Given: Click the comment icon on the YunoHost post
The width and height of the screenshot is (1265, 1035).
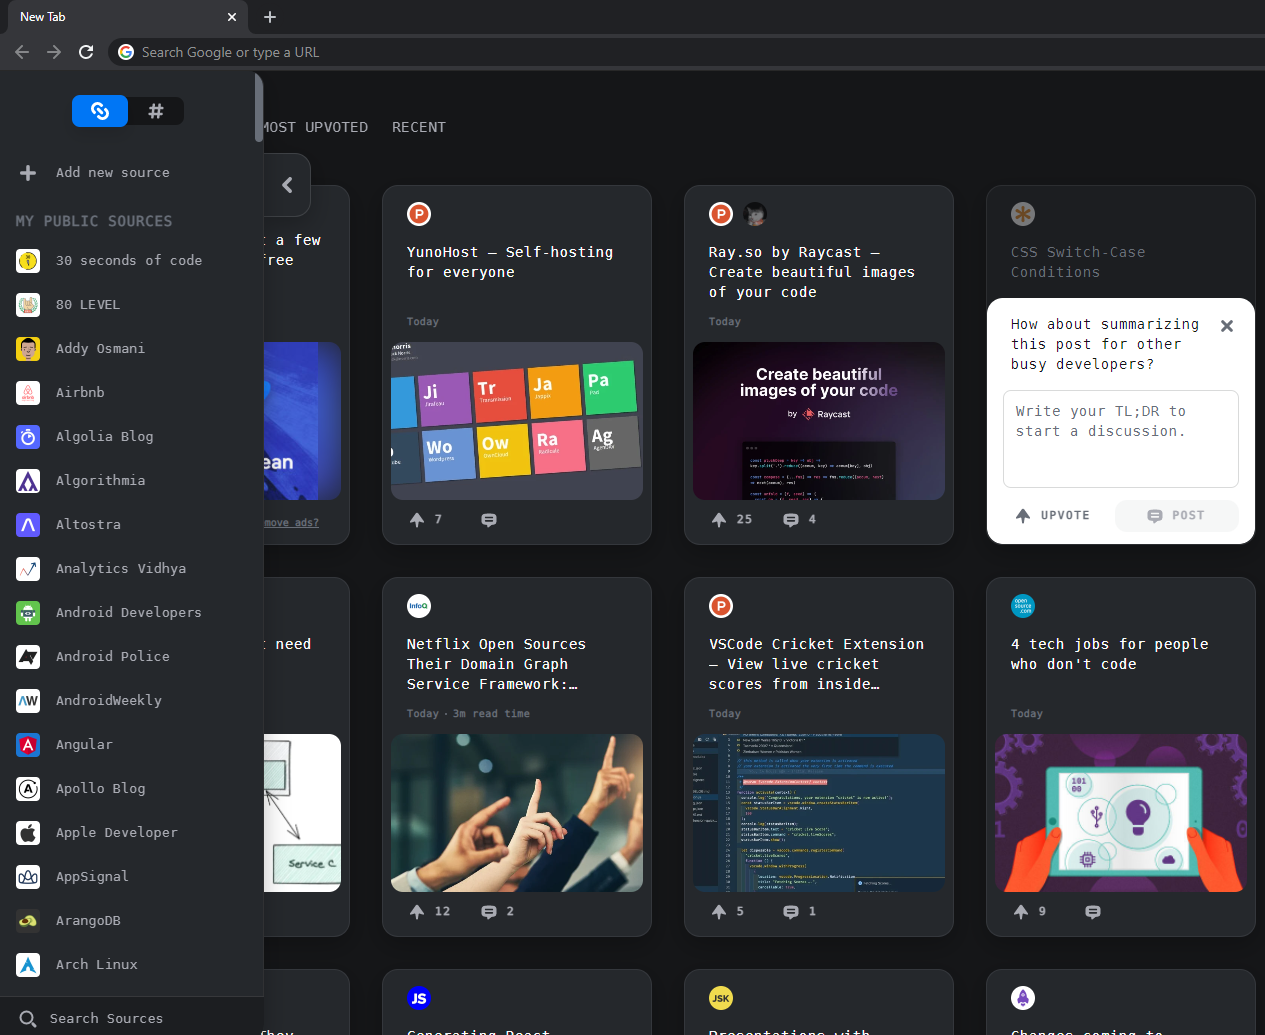Looking at the screenshot, I should click(x=489, y=519).
